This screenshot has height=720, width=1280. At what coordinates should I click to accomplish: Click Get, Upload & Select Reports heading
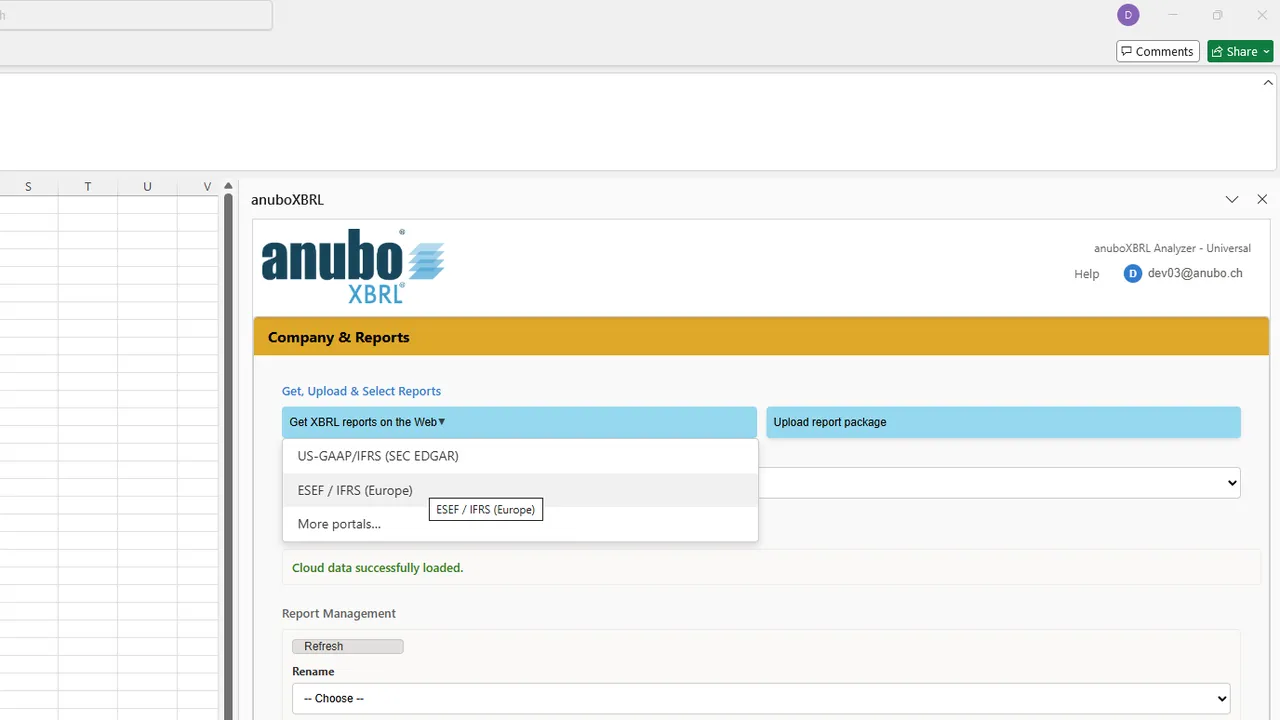361,391
